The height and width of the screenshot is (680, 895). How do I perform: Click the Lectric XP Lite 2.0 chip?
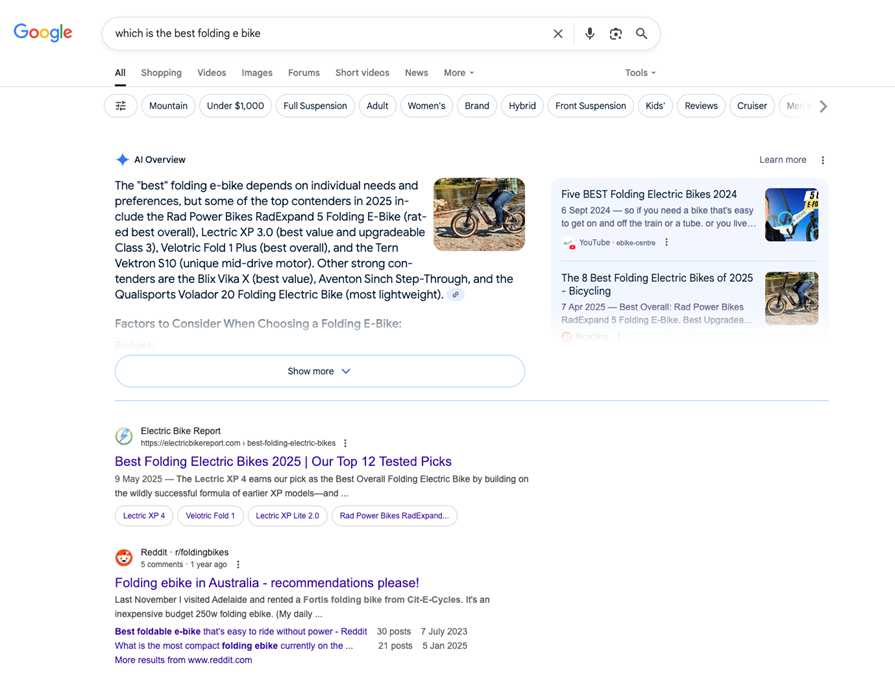pyautogui.click(x=288, y=516)
